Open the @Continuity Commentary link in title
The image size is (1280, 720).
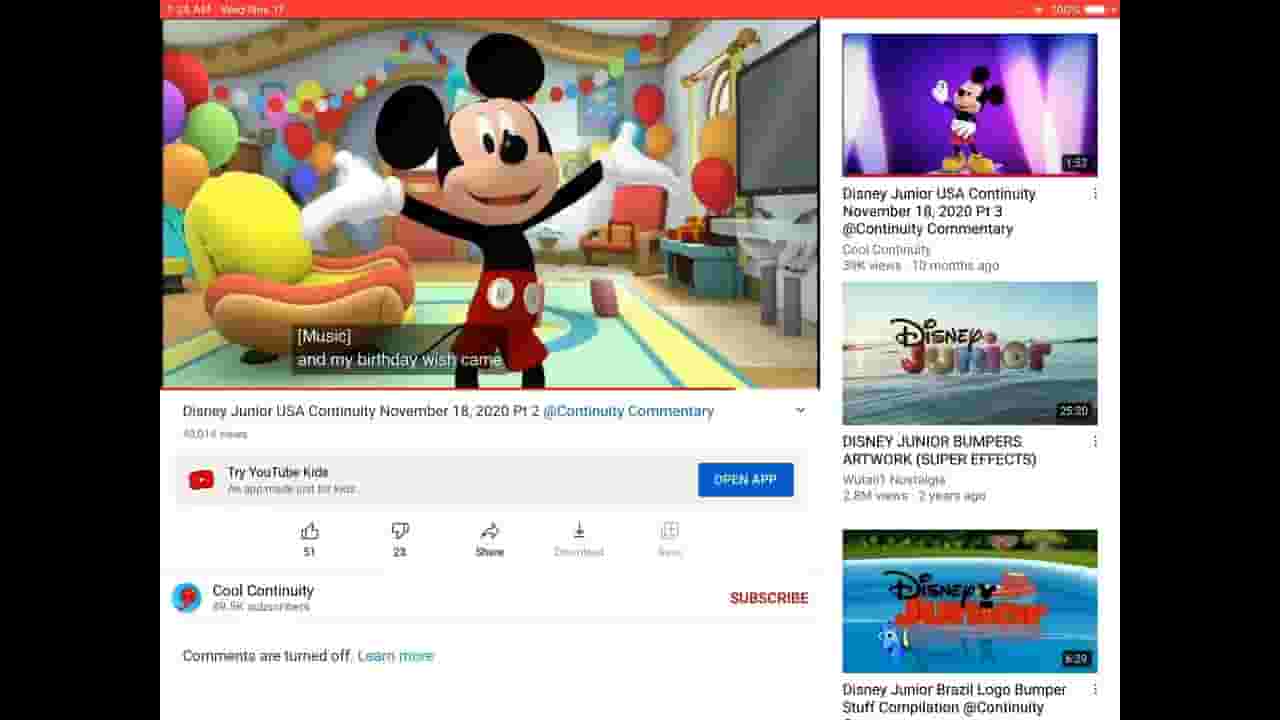click(628, 411)
